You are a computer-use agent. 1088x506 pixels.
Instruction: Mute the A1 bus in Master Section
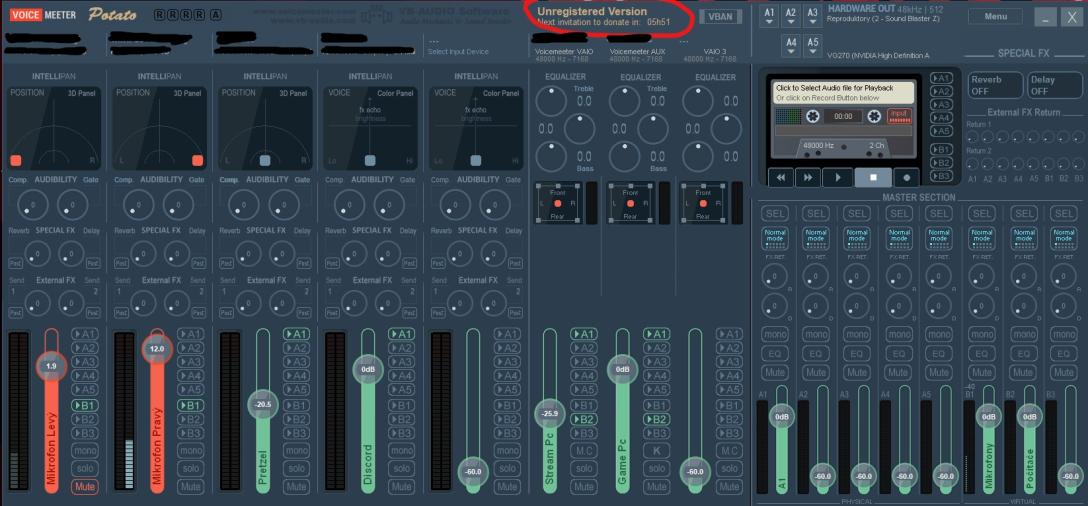(x=775, y=372)
